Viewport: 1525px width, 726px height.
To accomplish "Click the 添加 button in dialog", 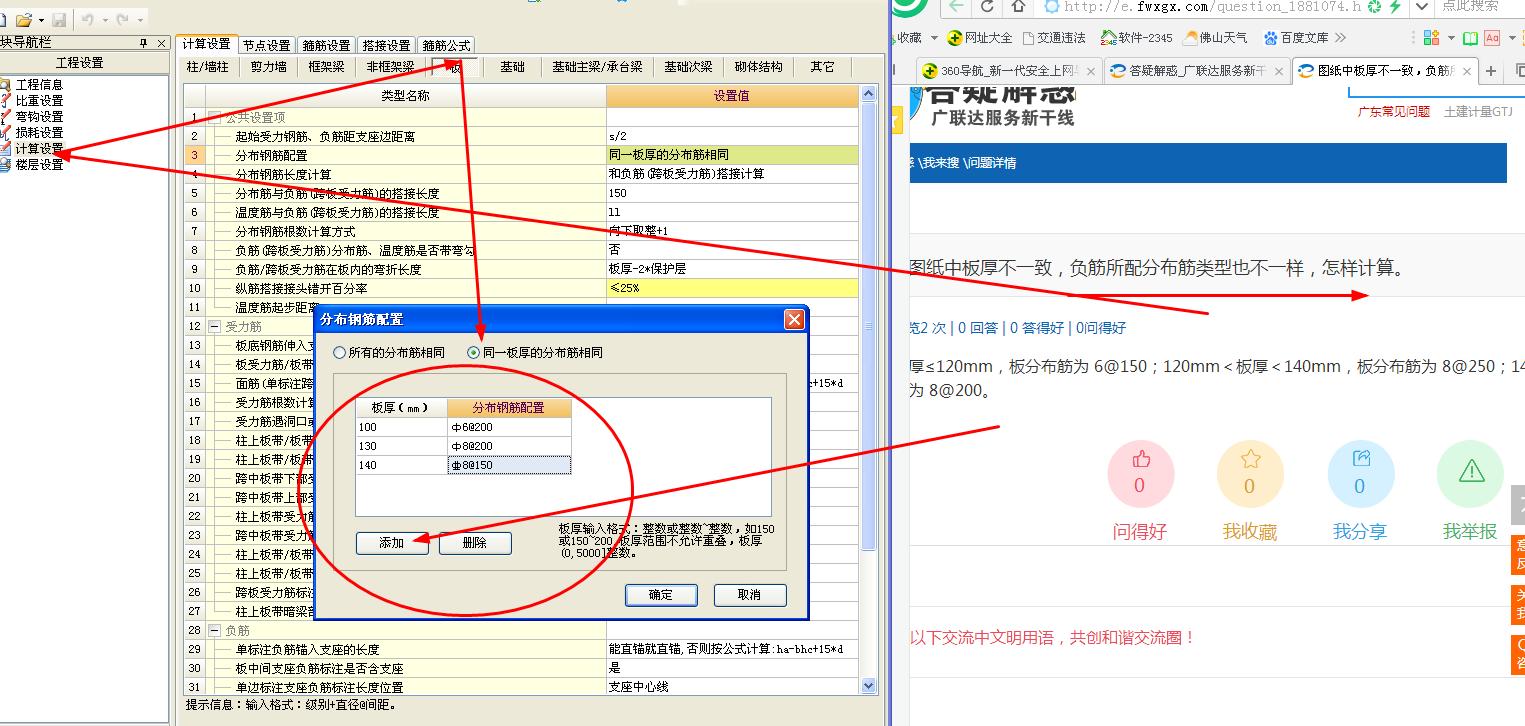I will [x=392, y=543].
